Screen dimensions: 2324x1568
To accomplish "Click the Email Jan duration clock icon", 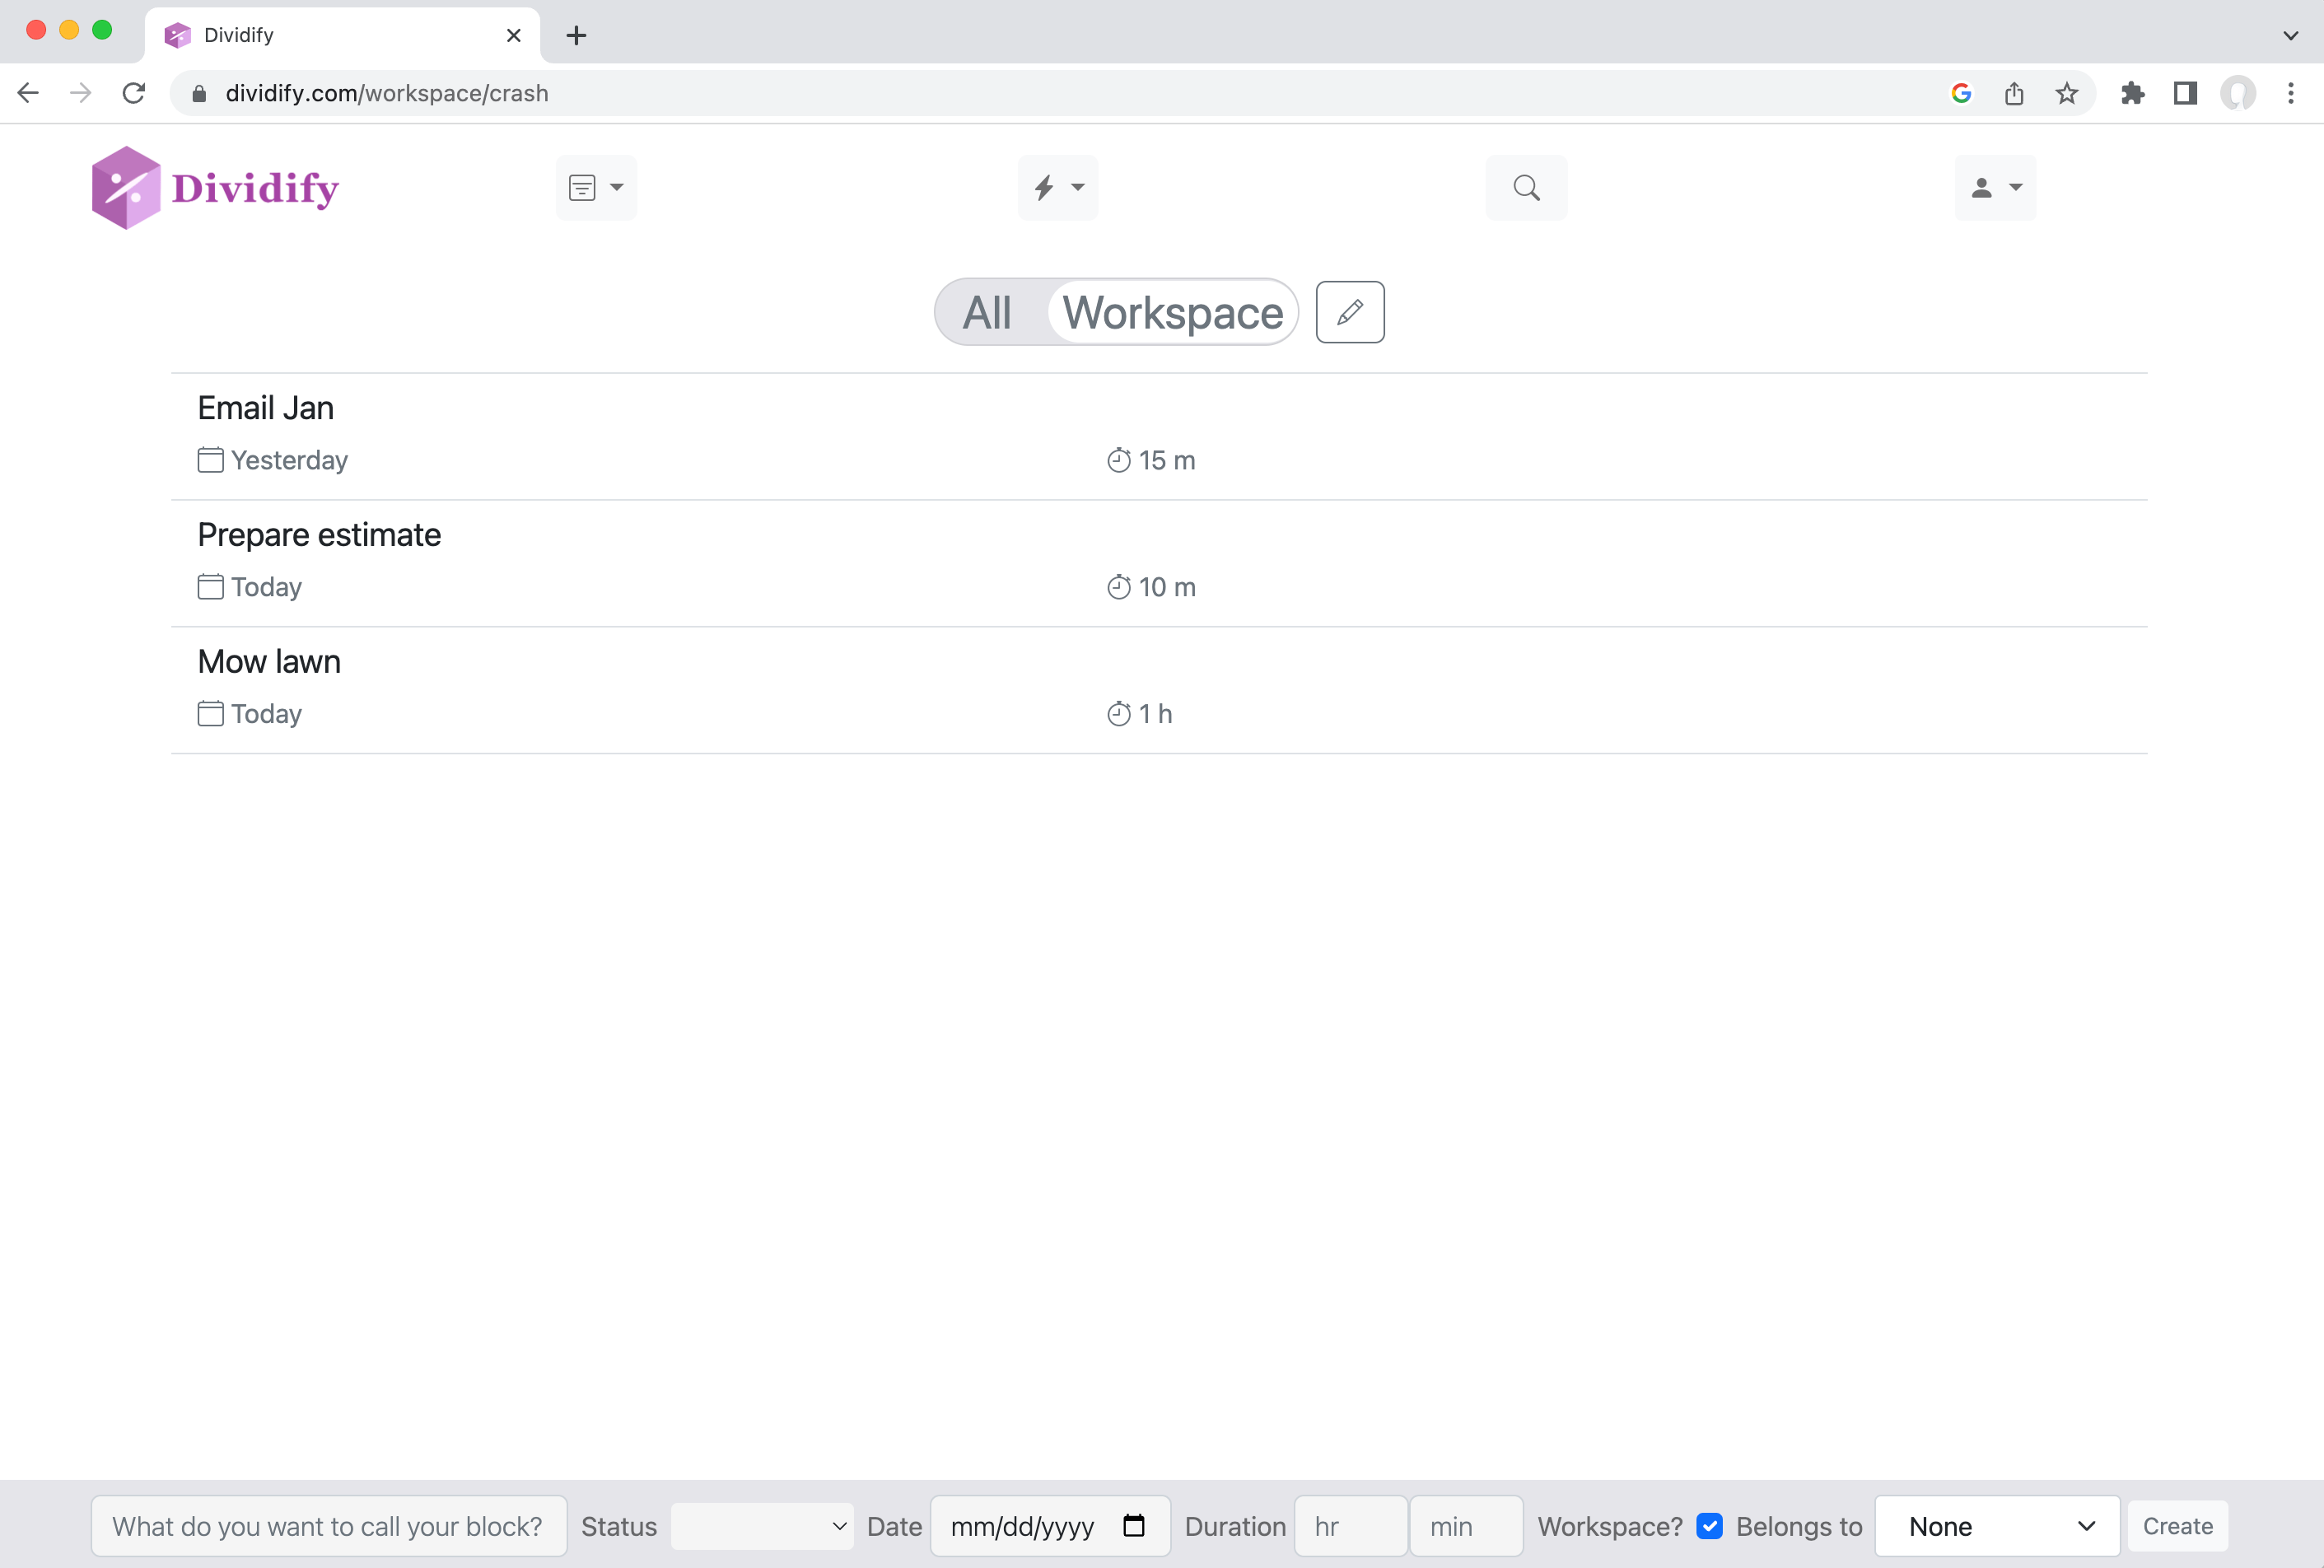I will tap(1118, 460).
